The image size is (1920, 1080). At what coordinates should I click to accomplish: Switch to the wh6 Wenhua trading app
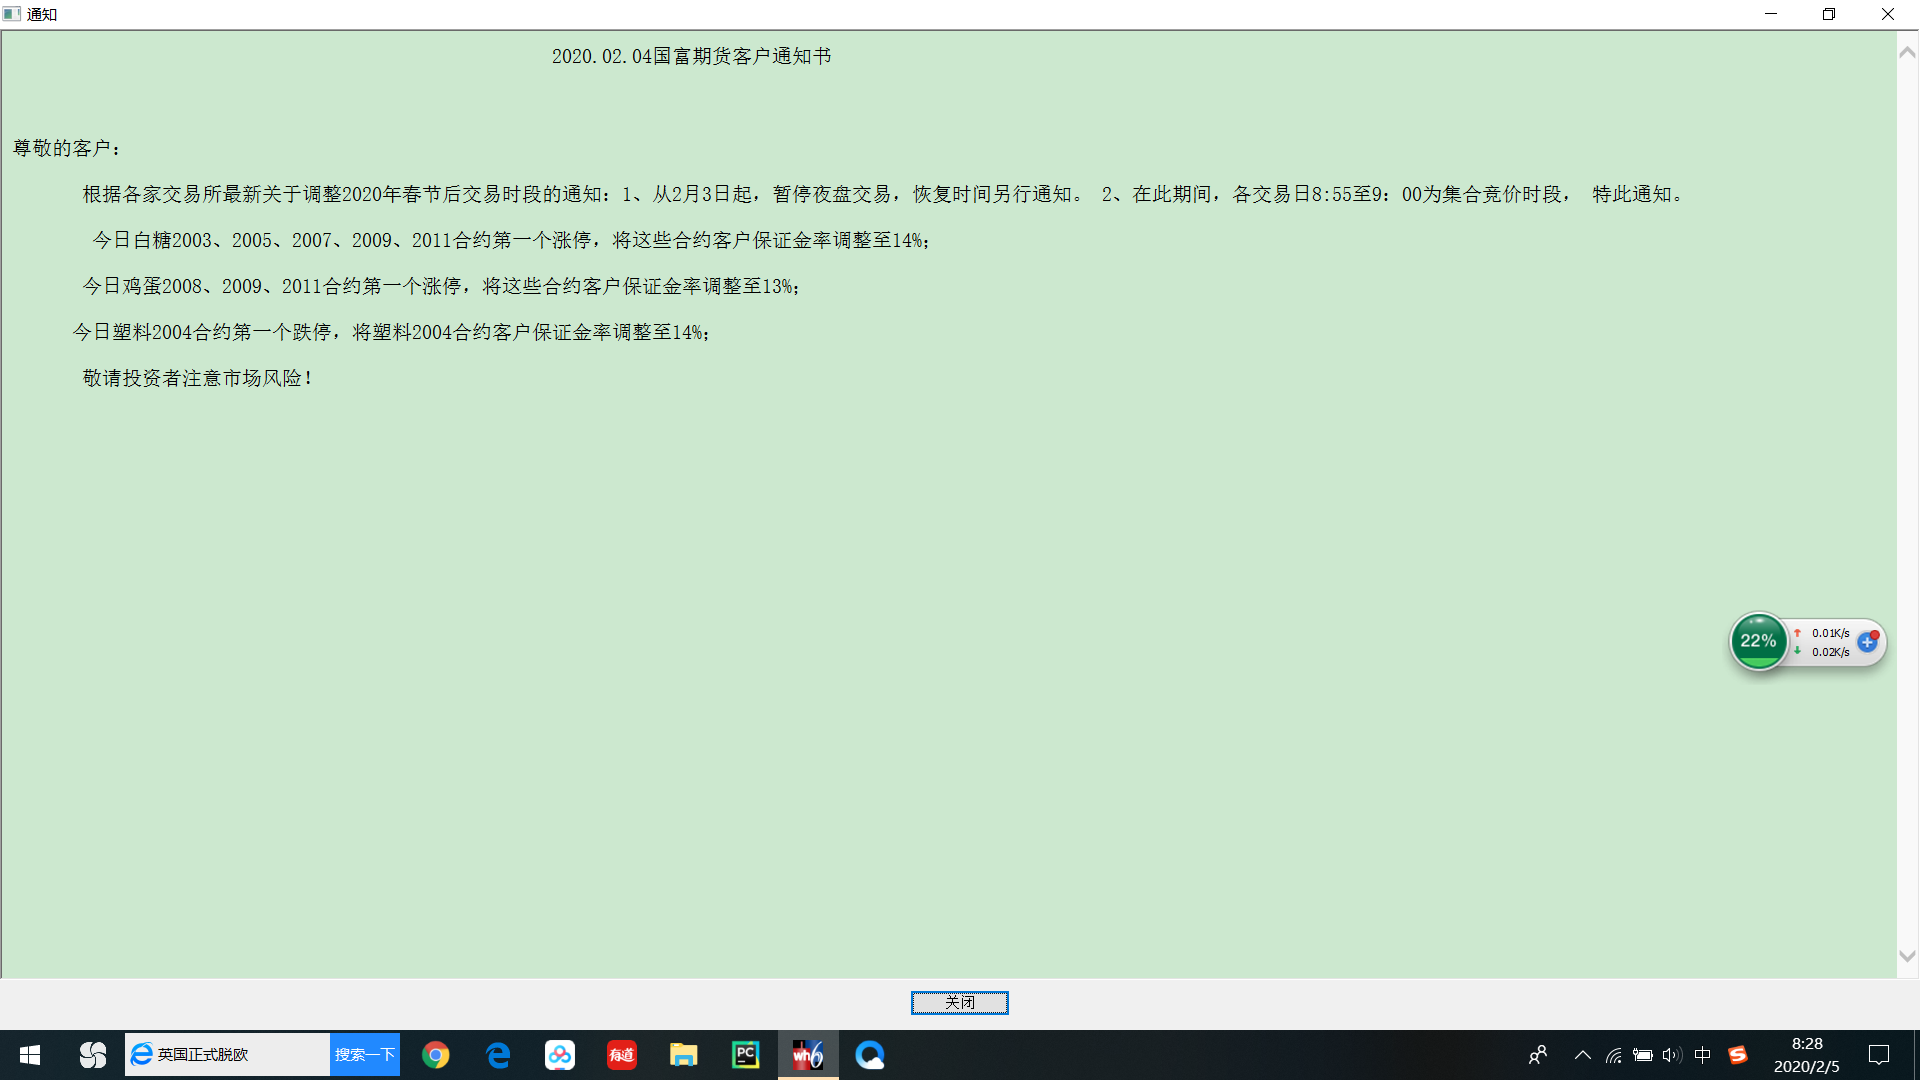tap(808, 1055)
